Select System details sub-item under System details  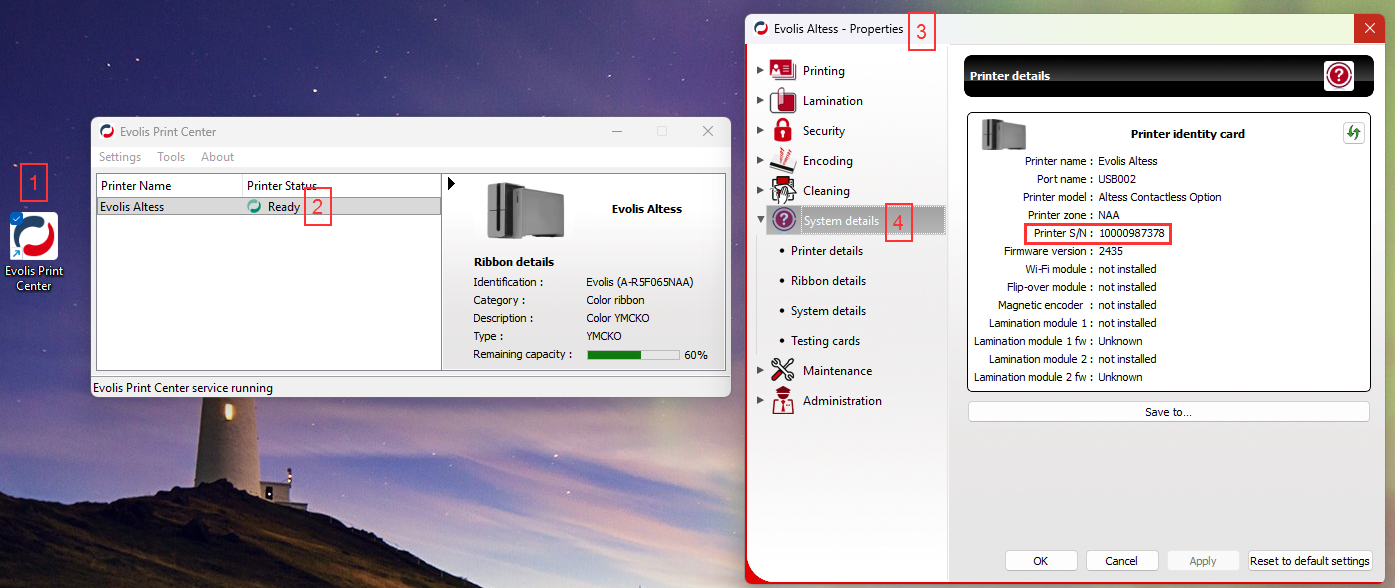pos(828,311)
